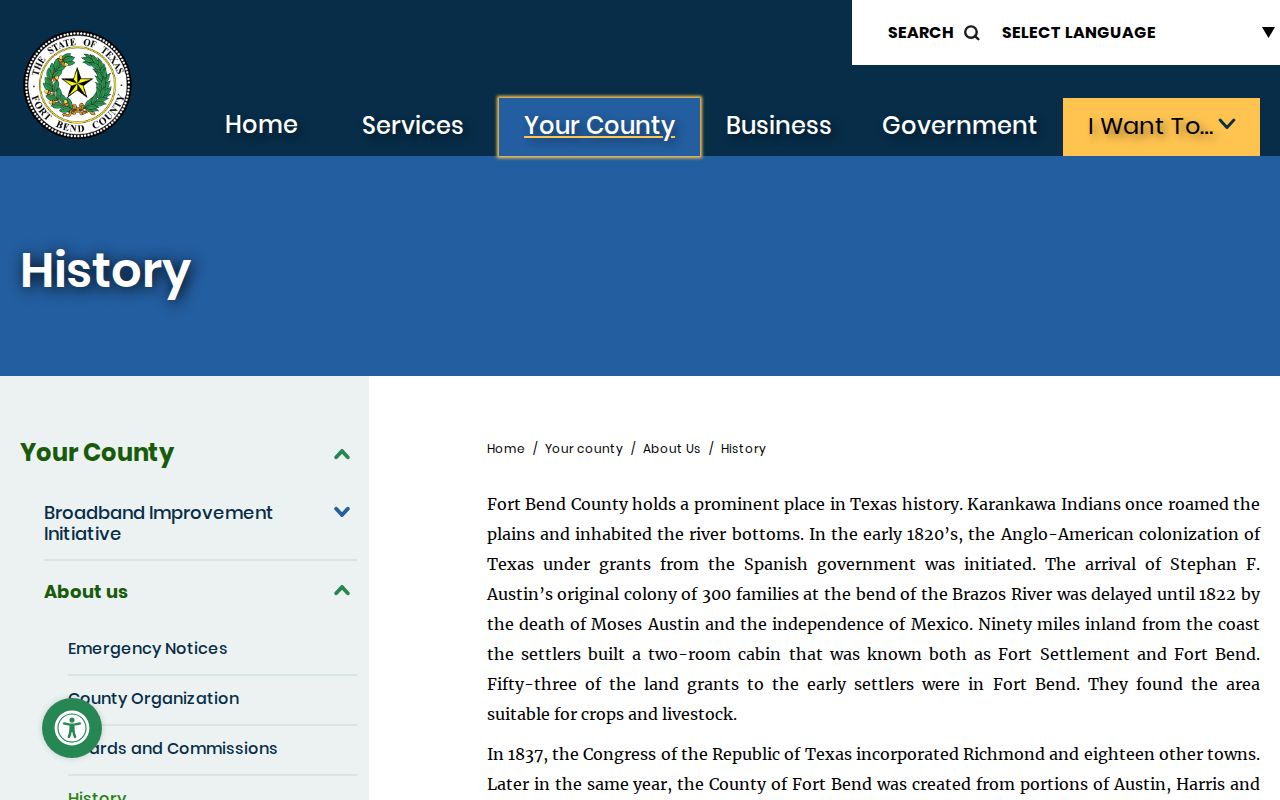The width and height of the screenshot is (1280, 800).
Task: Open Broadband Improvement Initiative sidebar link
Action: [158, 523]
